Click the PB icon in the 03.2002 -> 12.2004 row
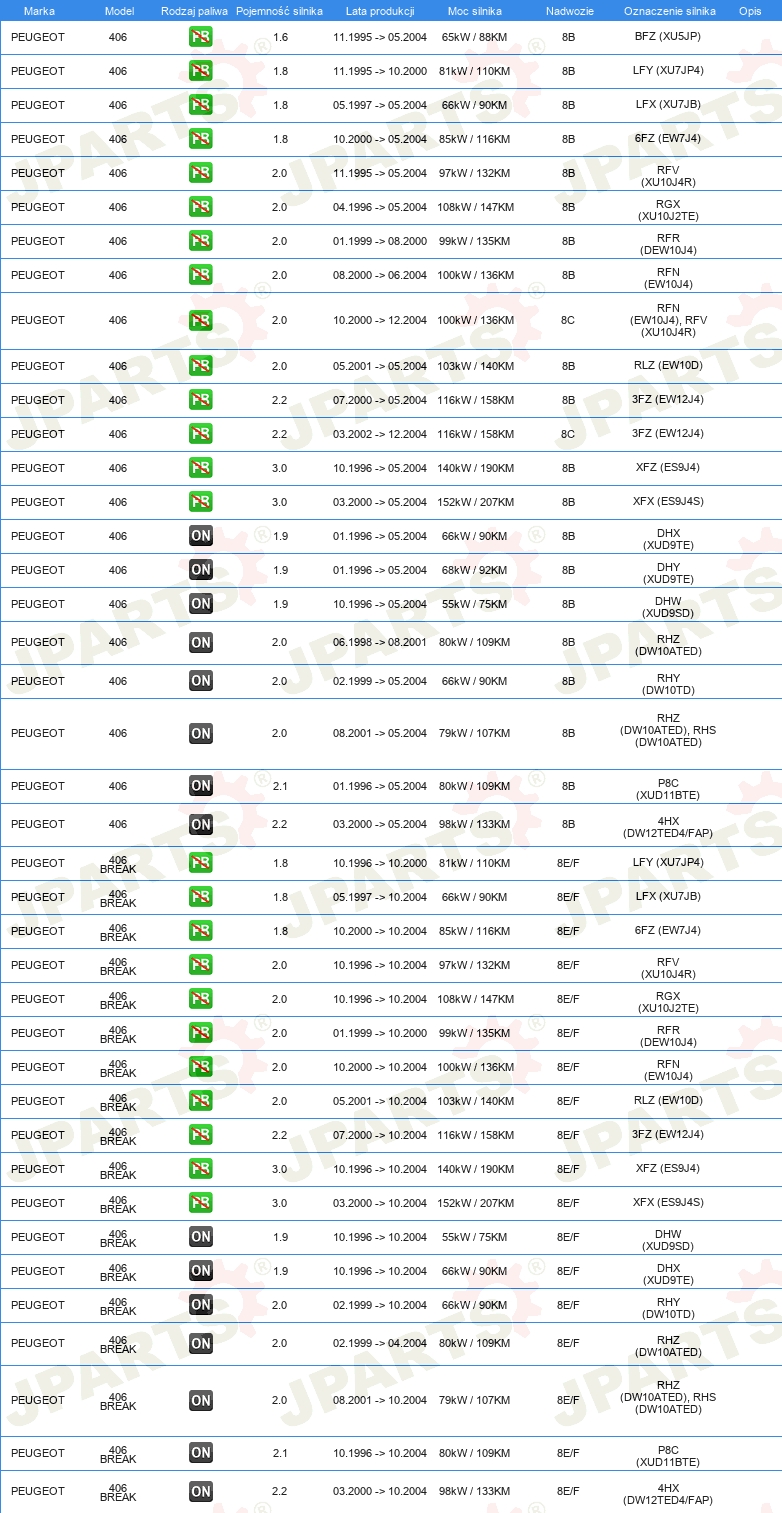The width and height of the screenshot is (782, 1513). (200, 434)
